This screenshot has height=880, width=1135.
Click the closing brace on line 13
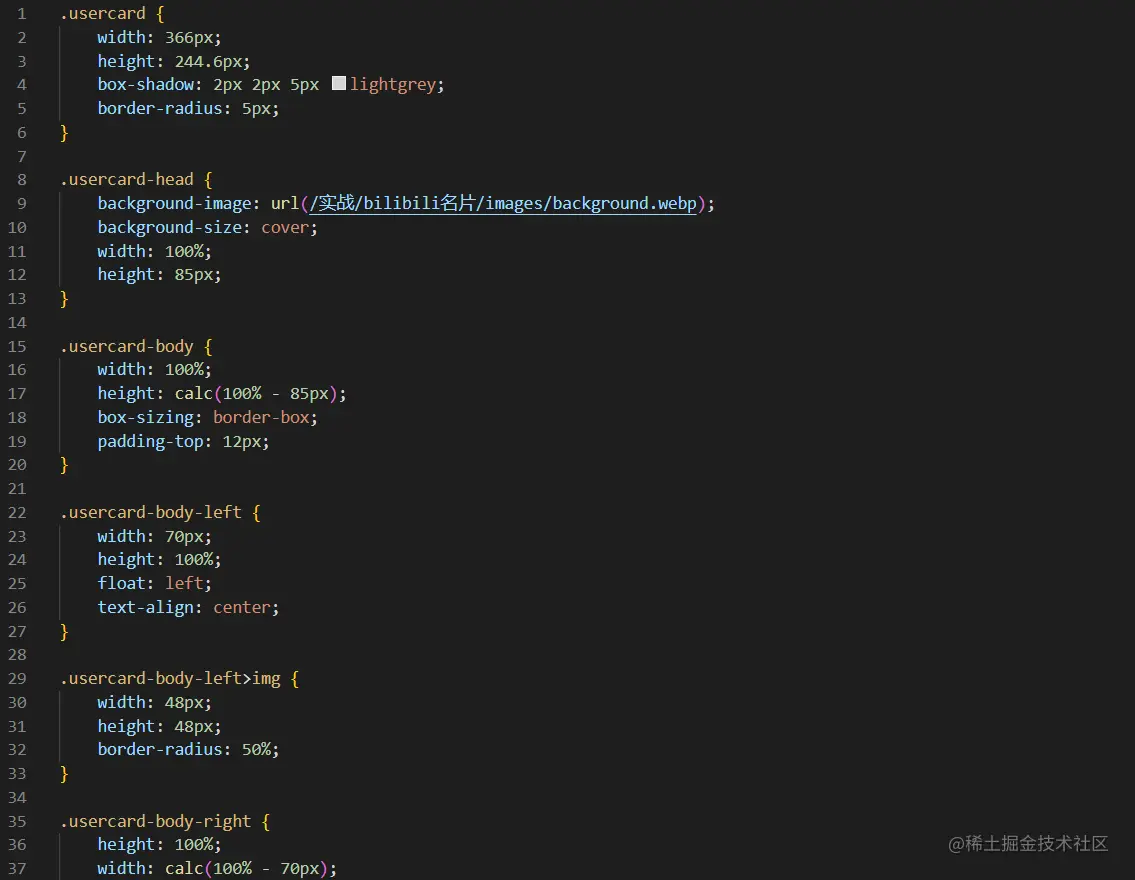coord(64,299)
